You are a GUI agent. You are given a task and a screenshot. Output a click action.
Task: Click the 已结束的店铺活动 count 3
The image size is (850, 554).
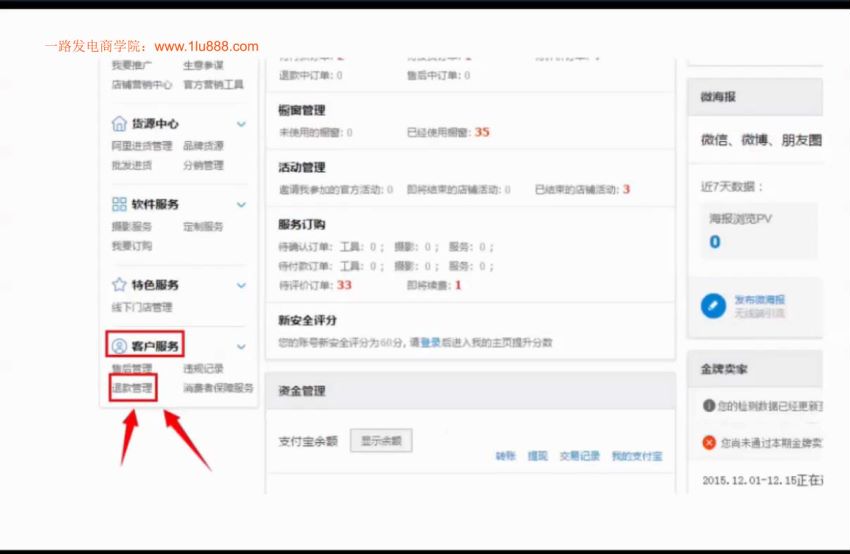pyautogui.click(x=626, y=189)
